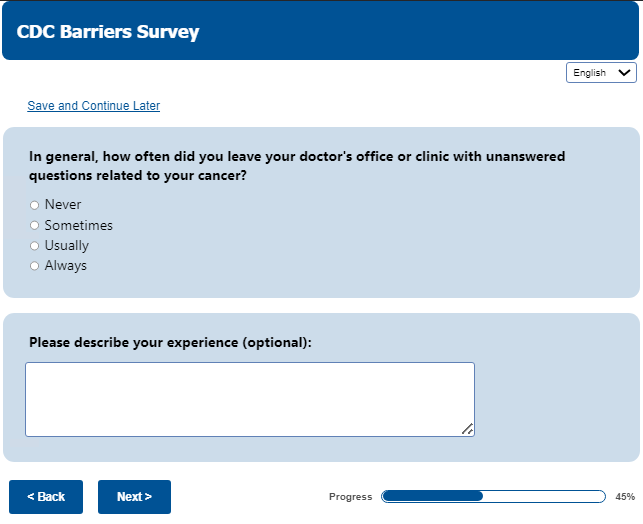Click the 'Please describe your experience' label
This screenshot has height=524, width=643.
coord(170,342)
